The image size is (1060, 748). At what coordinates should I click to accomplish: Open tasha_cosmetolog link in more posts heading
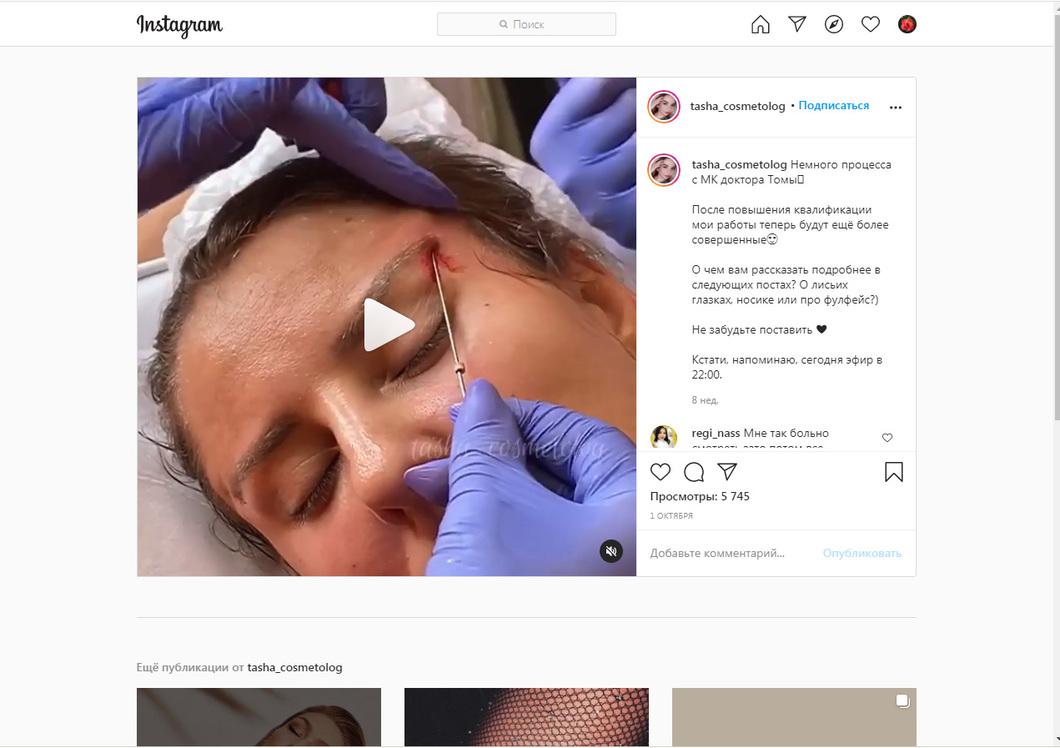tap(295, 667)
